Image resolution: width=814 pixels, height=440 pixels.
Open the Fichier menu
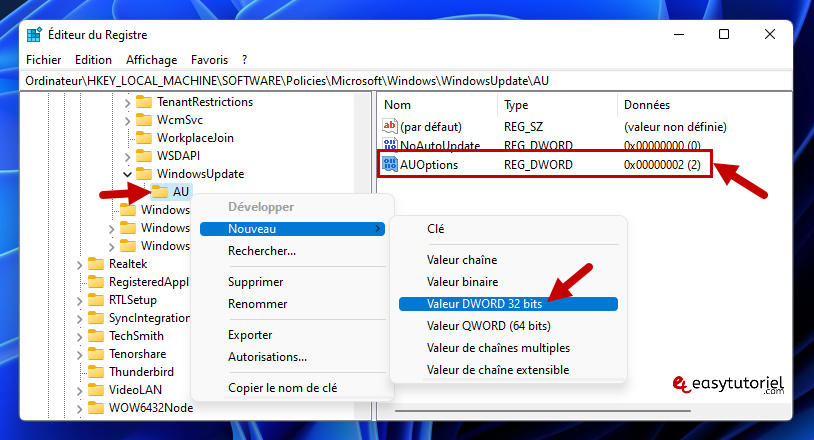44,60
